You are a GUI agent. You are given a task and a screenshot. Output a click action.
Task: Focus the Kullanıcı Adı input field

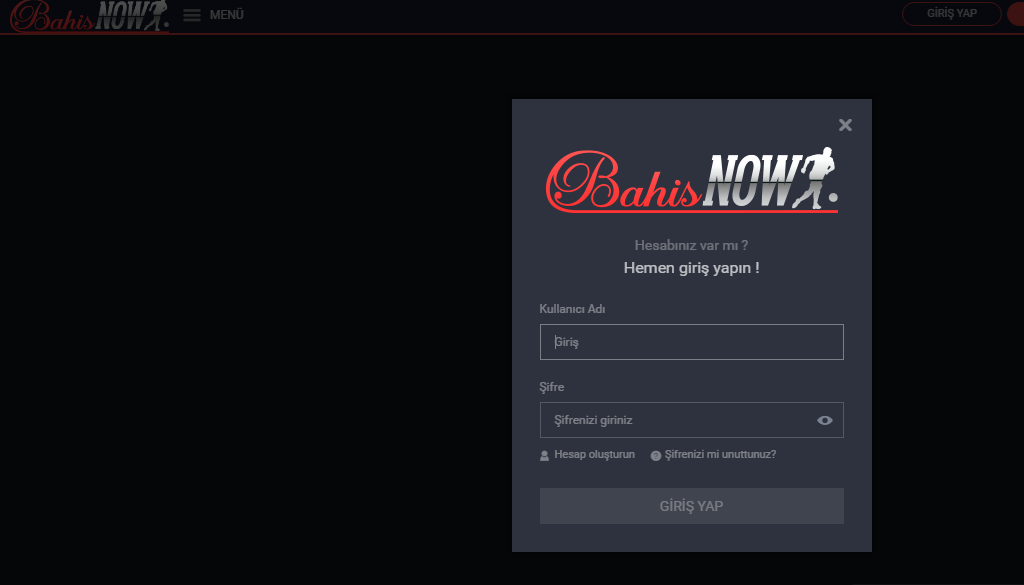(692, 342)
